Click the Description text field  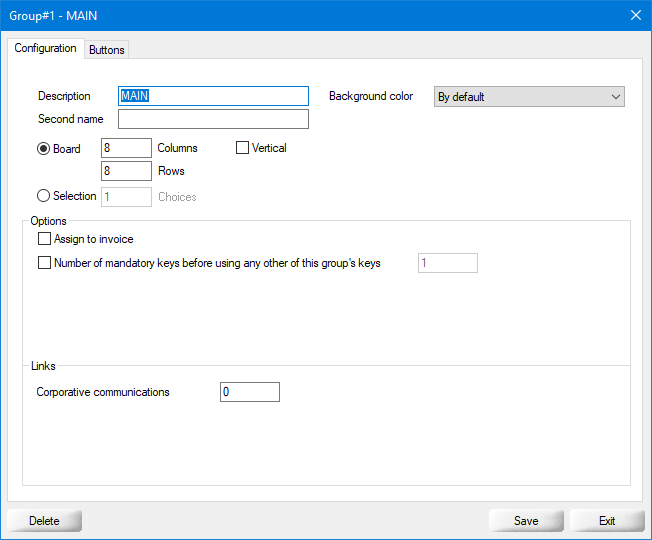(x=213, y=96)
